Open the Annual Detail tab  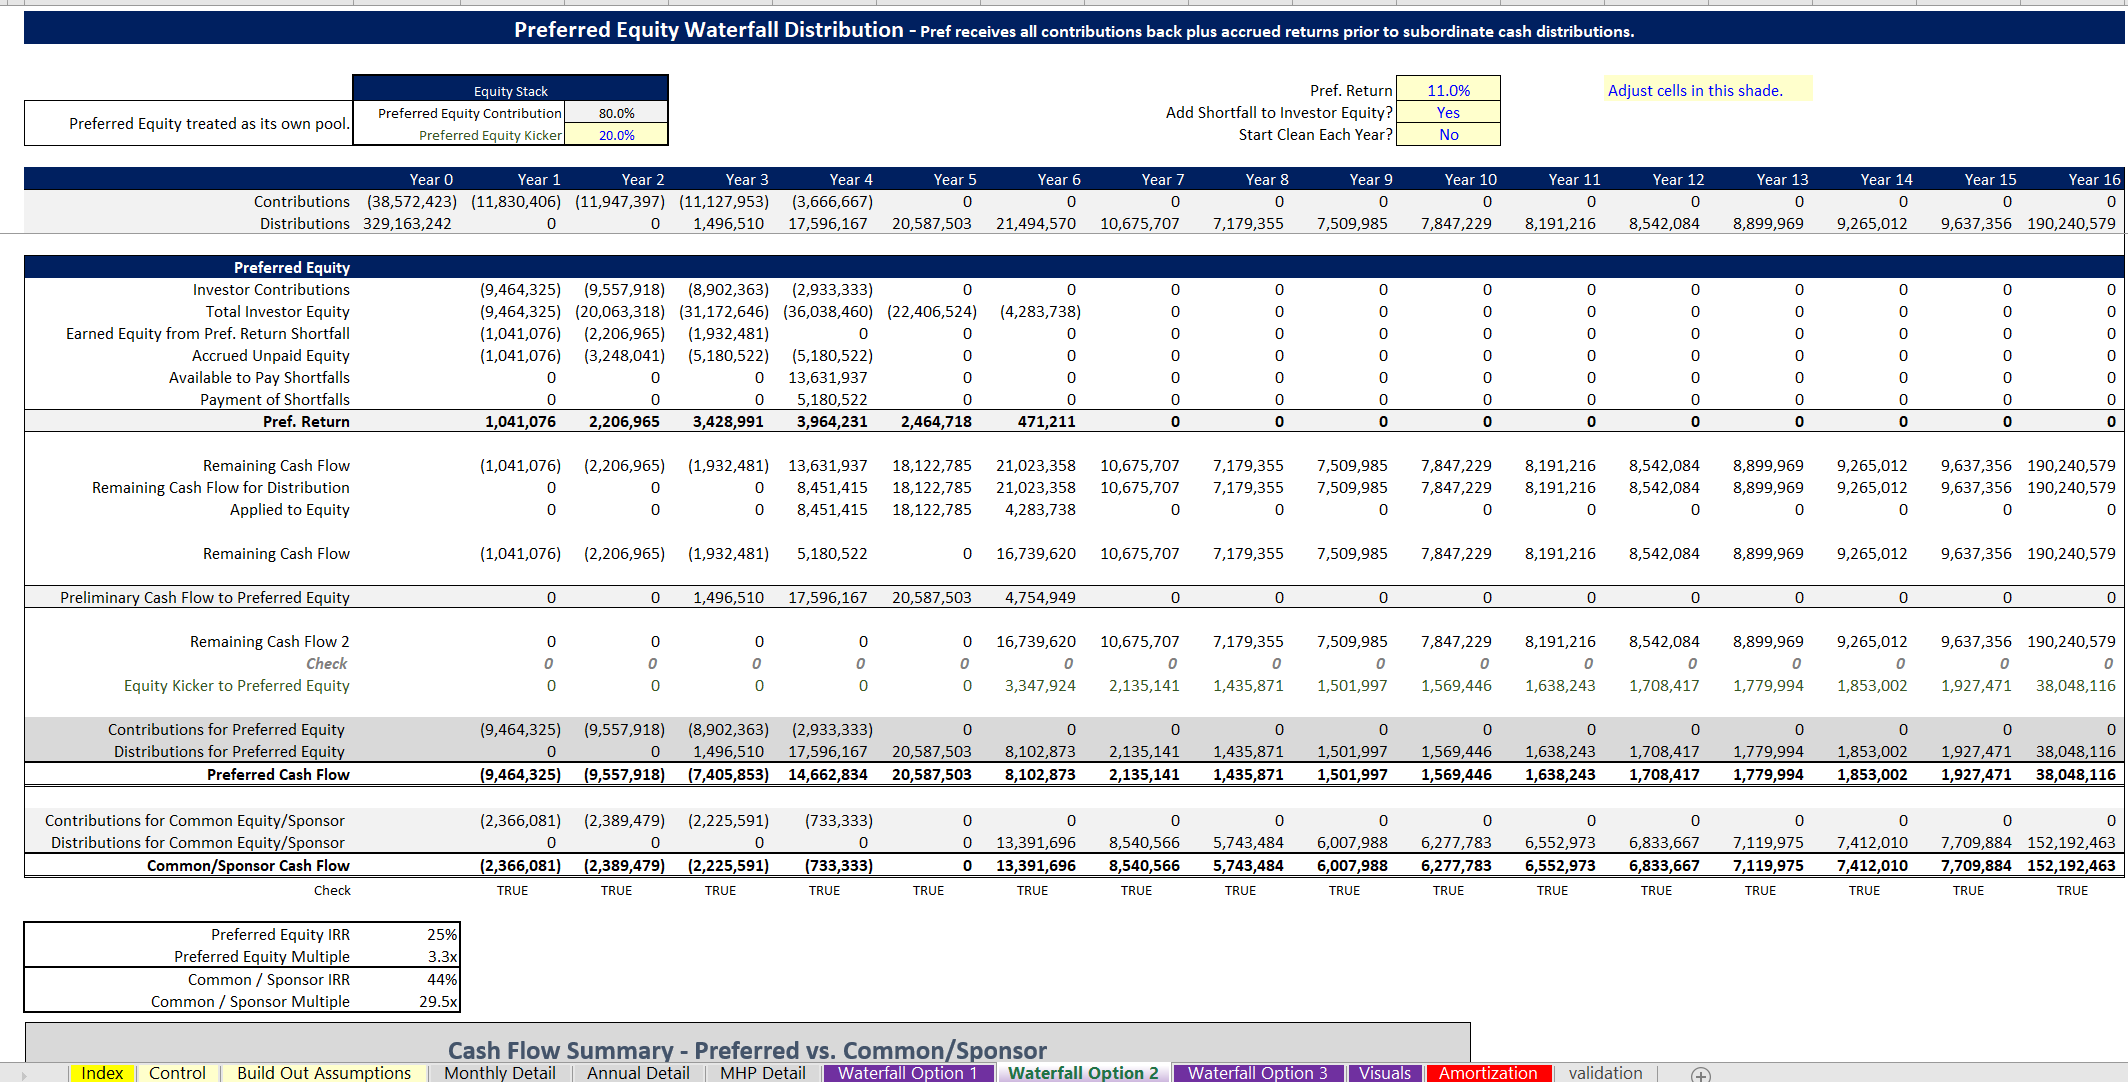638,1073
